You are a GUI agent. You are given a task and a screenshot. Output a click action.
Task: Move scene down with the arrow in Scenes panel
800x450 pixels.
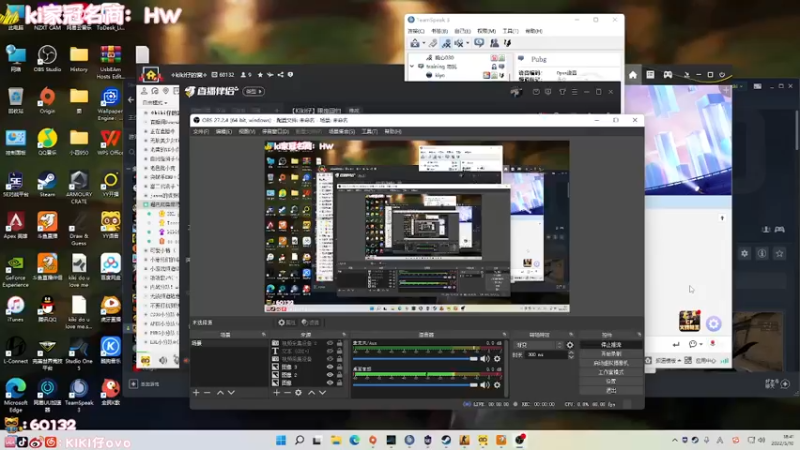(231, 393)
